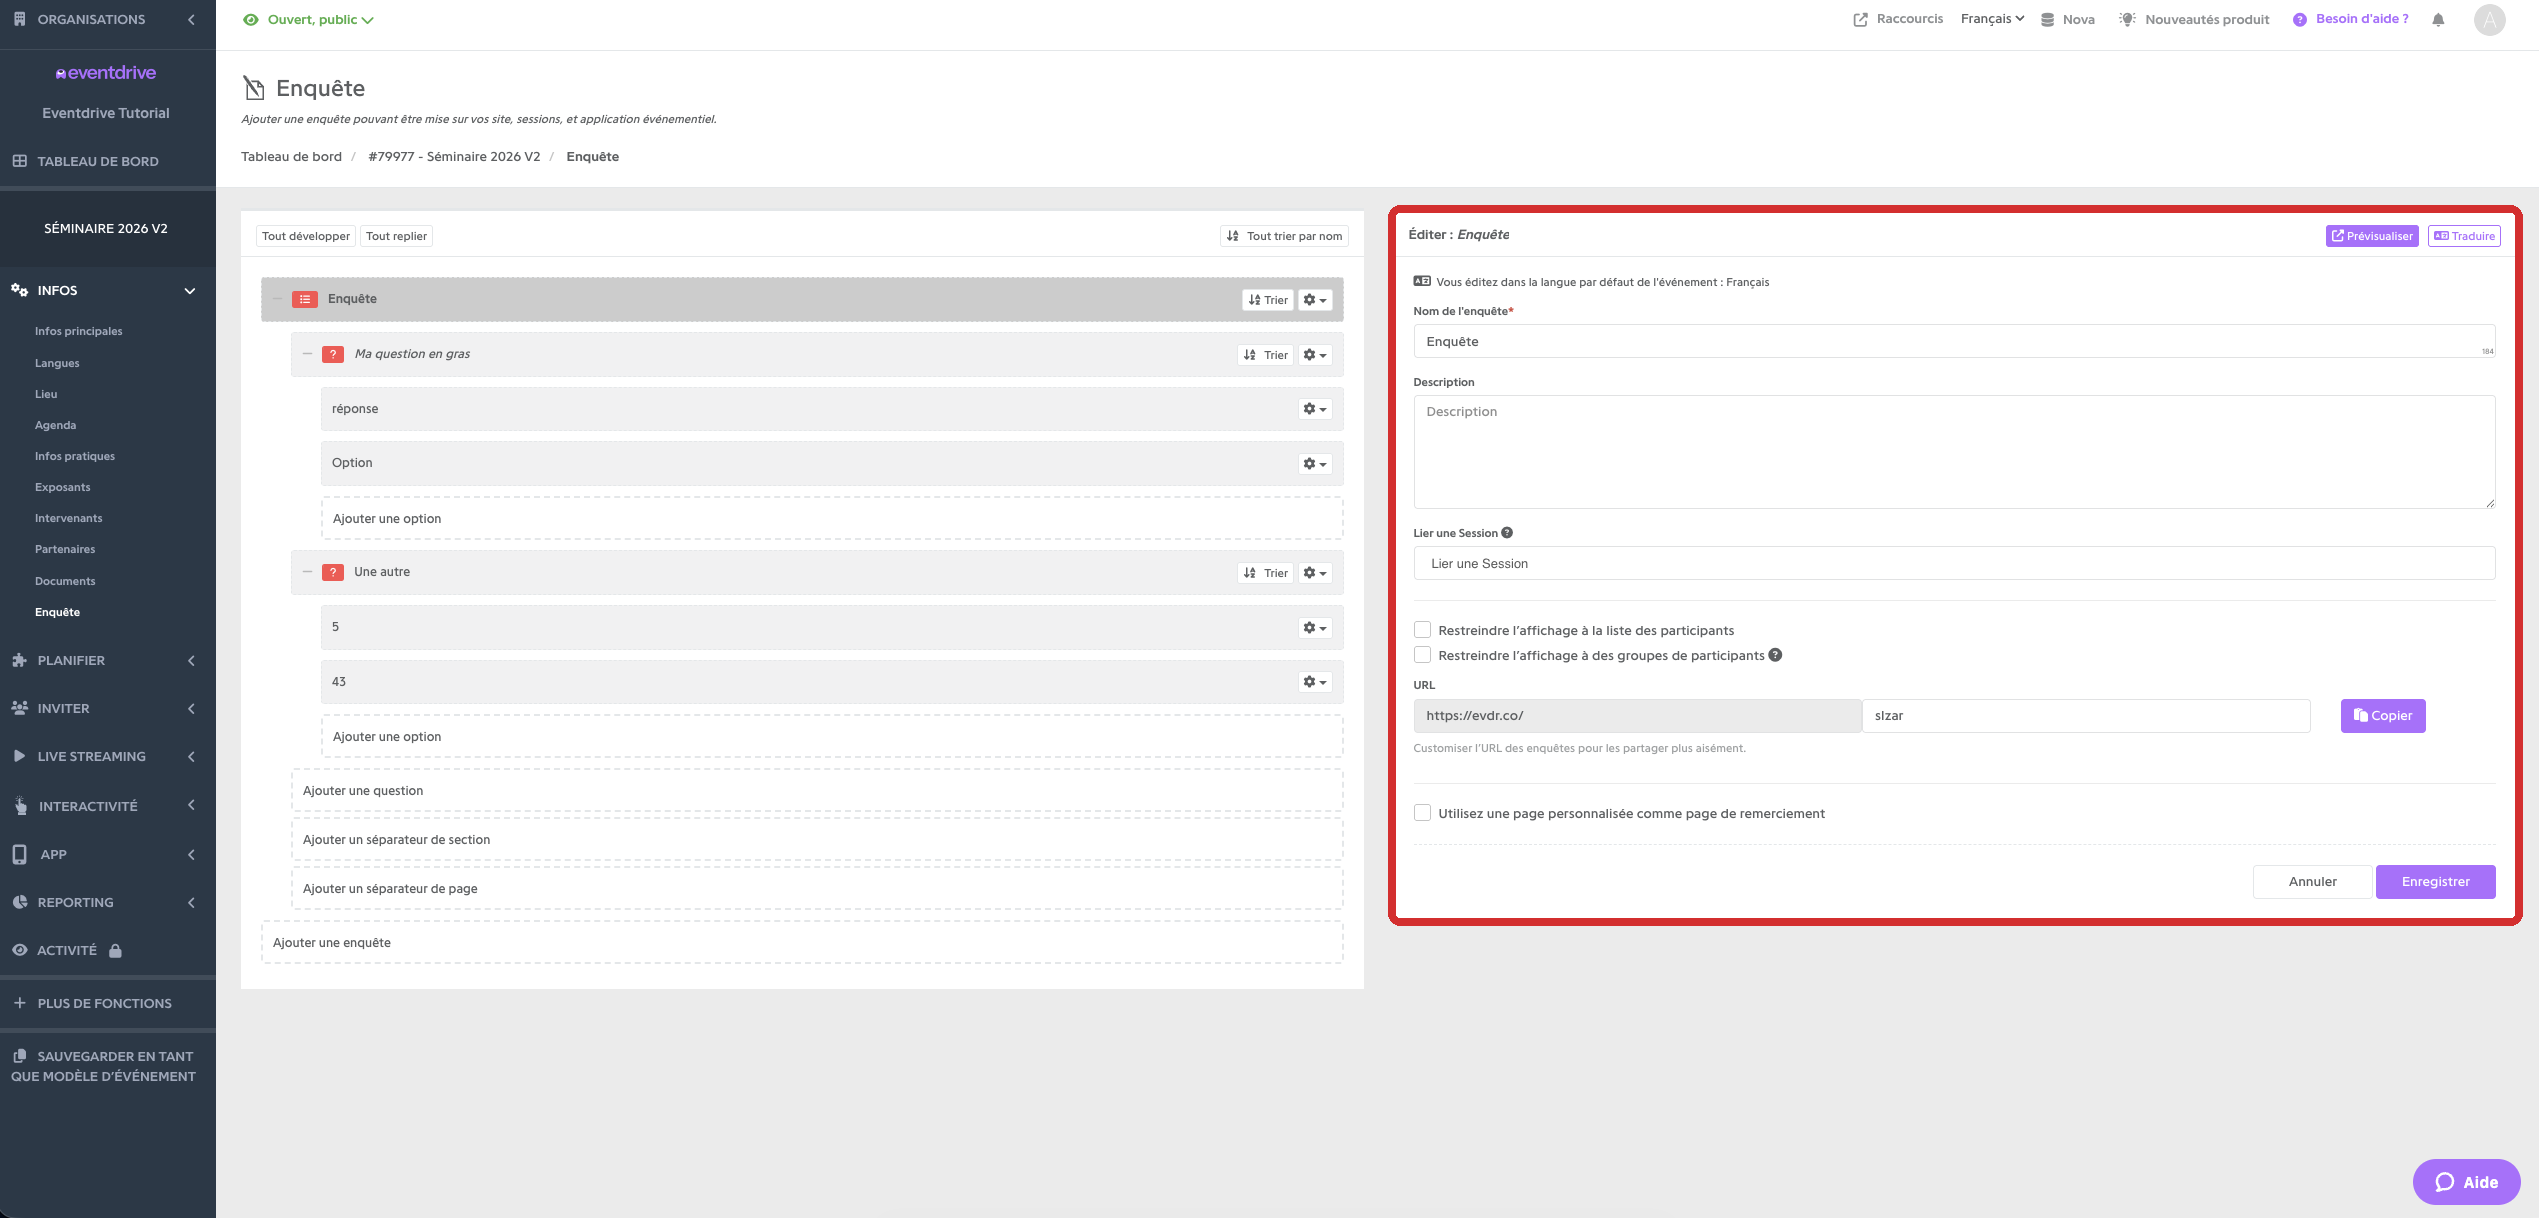Collapse the 'Ma question en gras' question
Image resolution: width=2539 pixels, height=1218 pixels.
307,354
